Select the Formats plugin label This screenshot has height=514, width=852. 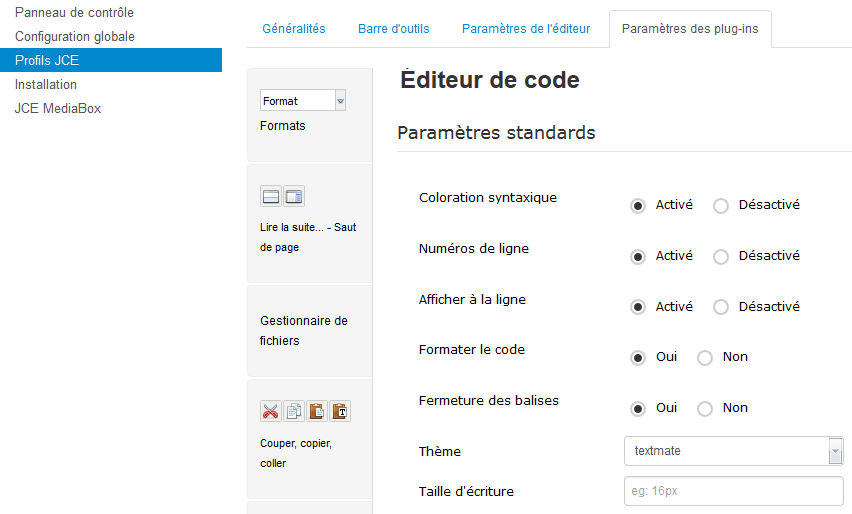click(283, 126)
